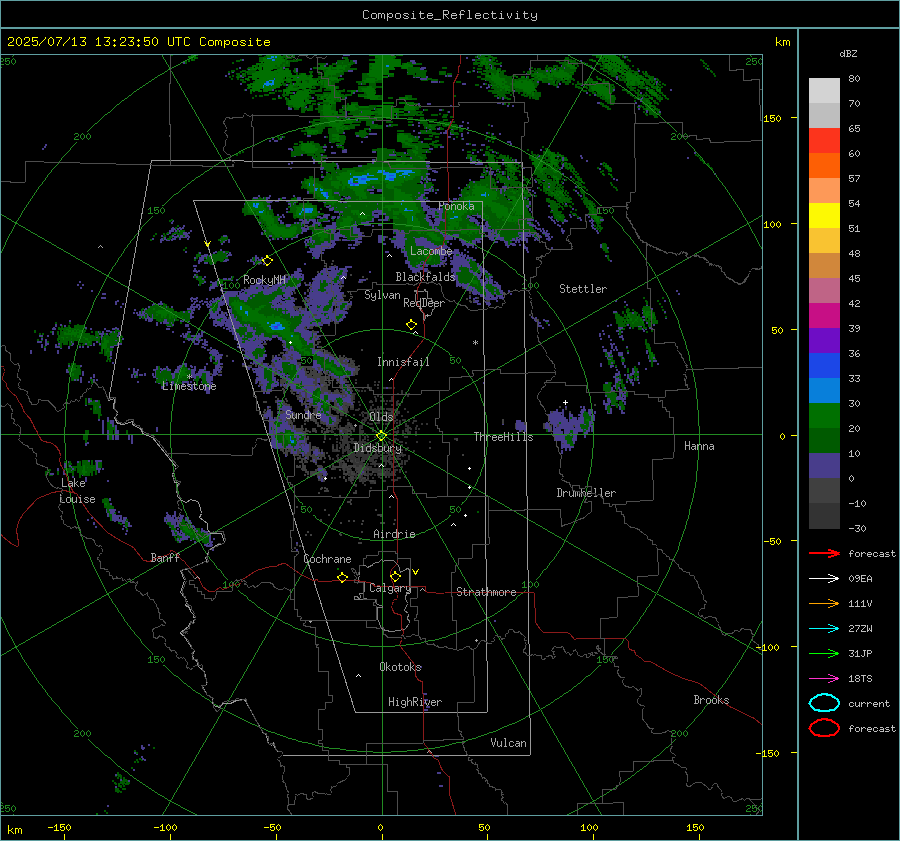The image size is (900, 841).
Task: Click the Lacombe label
Action: click(x=431, y=251)
